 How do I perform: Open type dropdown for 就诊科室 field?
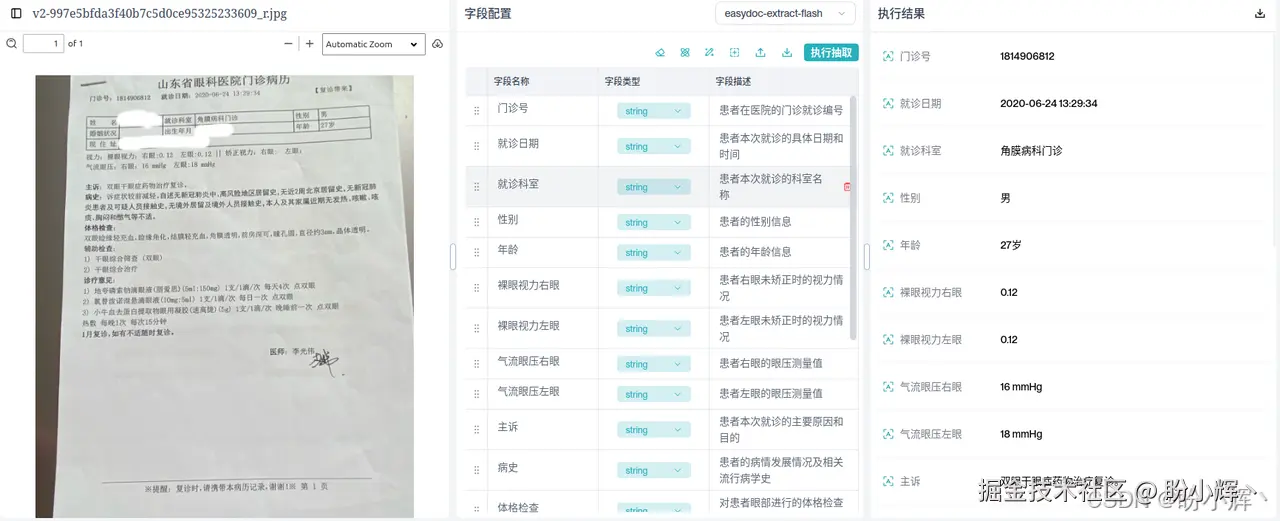[x=654, y=187]
